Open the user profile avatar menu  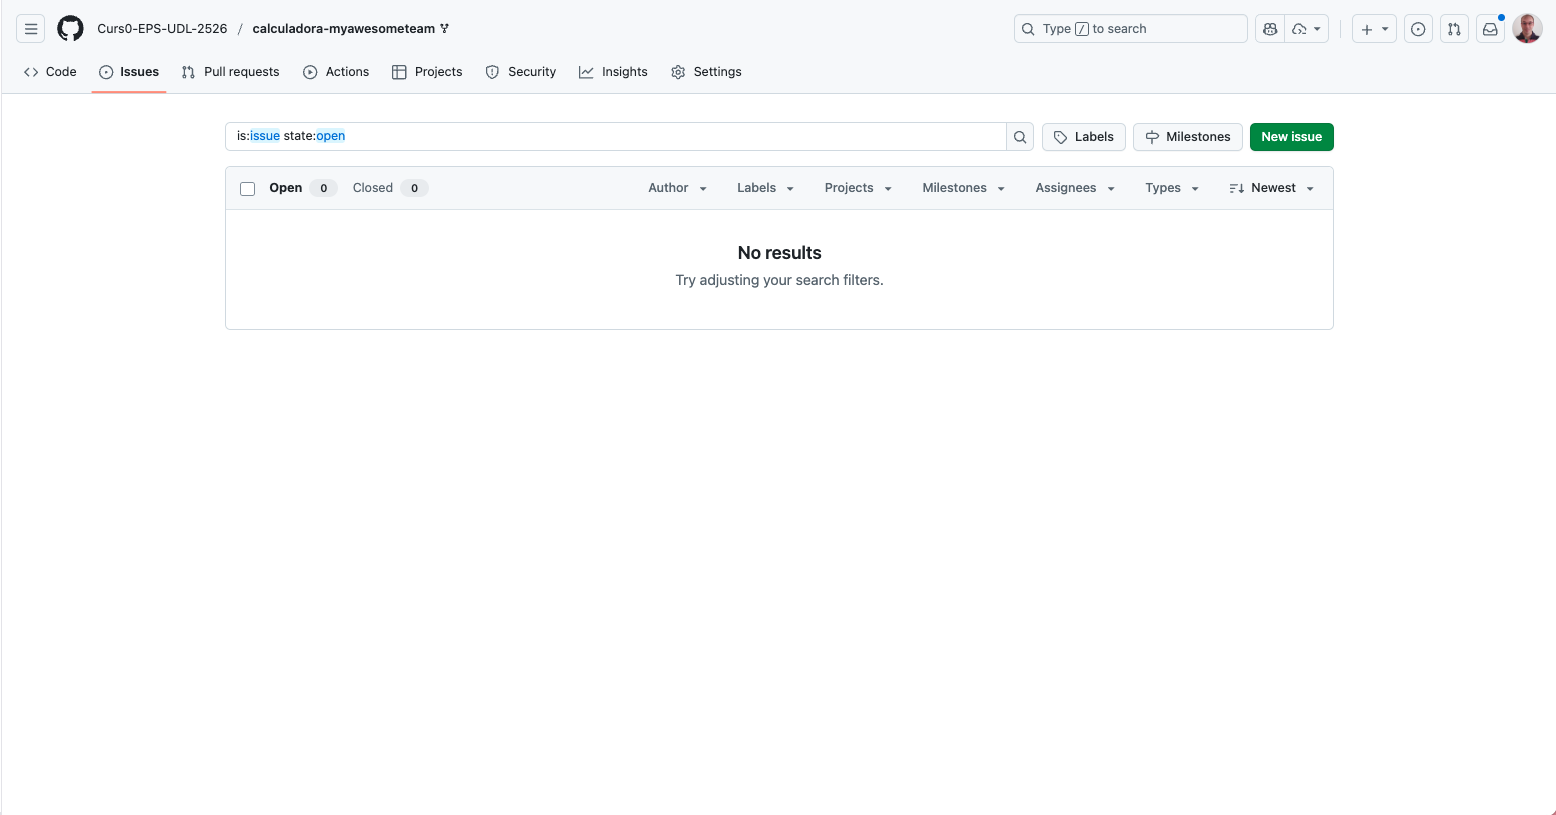click(x=1527, y=29)
